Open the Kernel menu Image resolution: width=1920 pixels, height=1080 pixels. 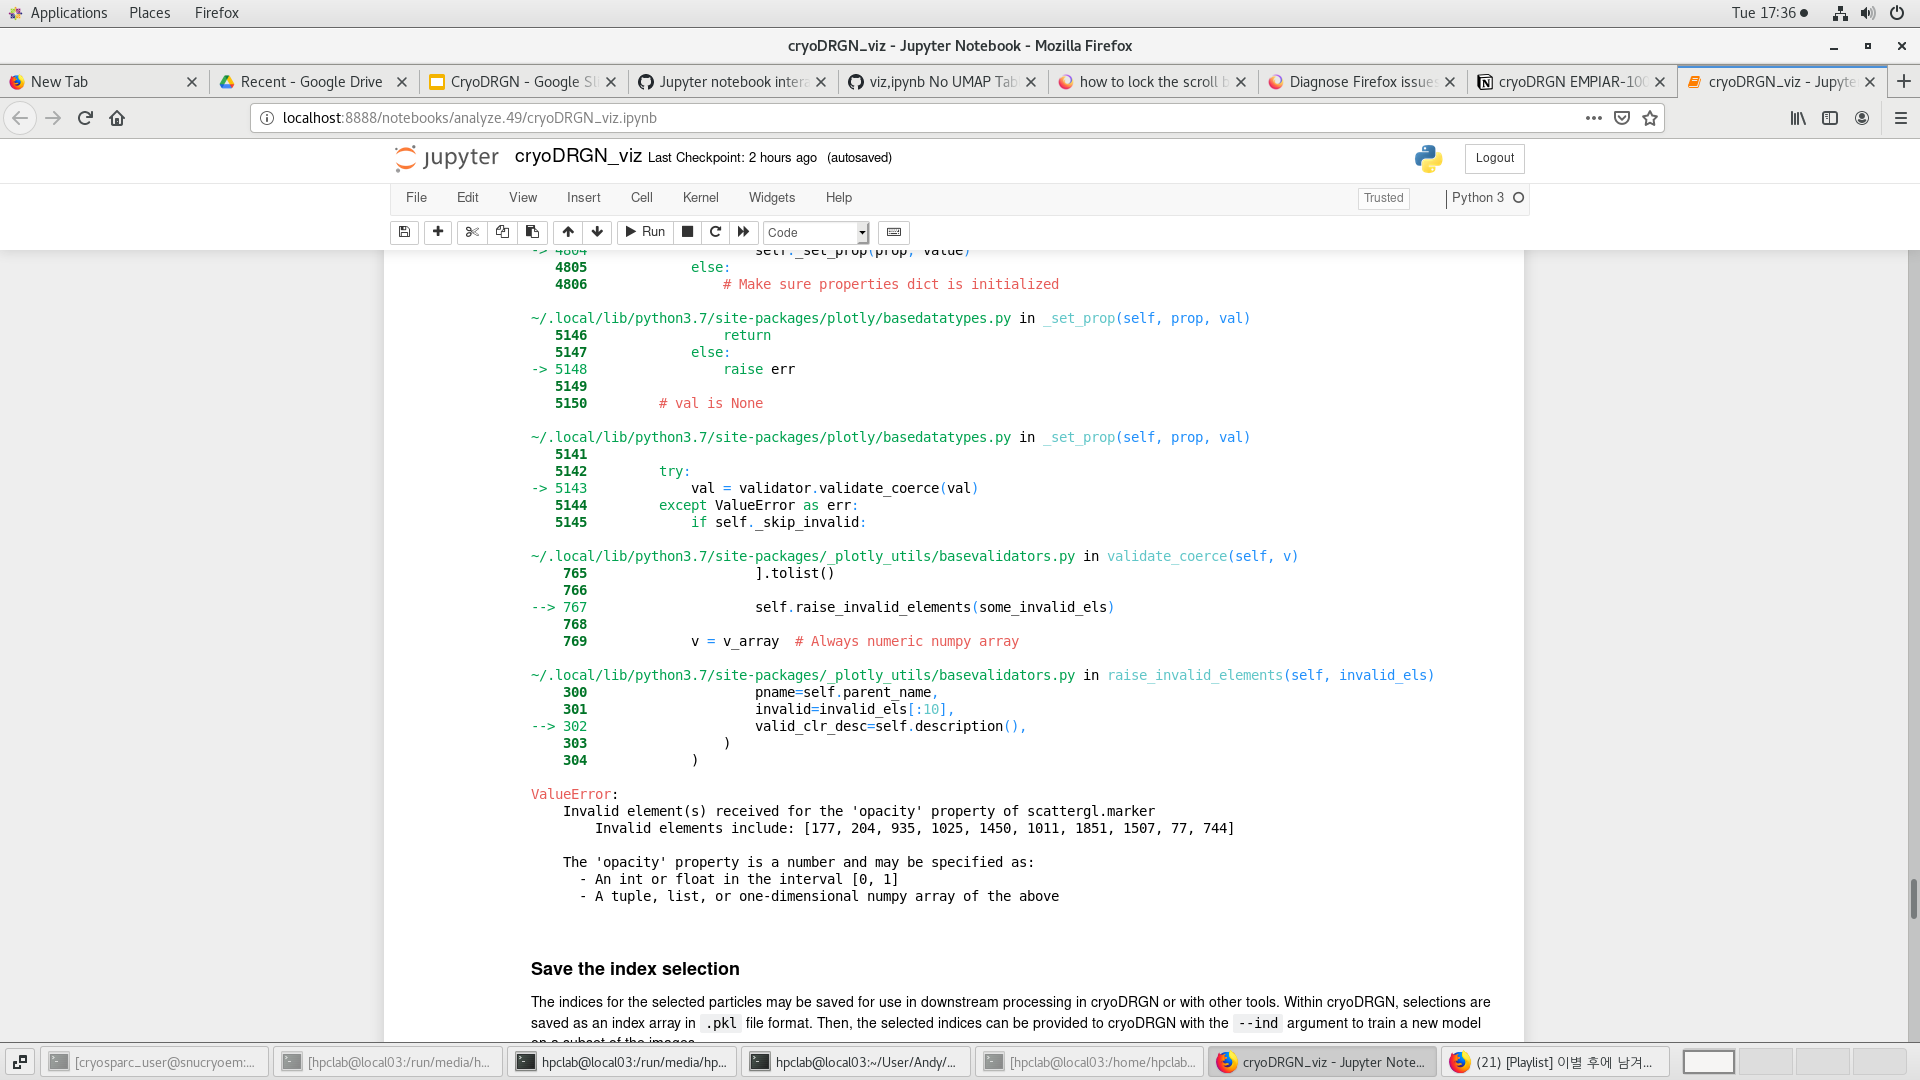(700, 197)
